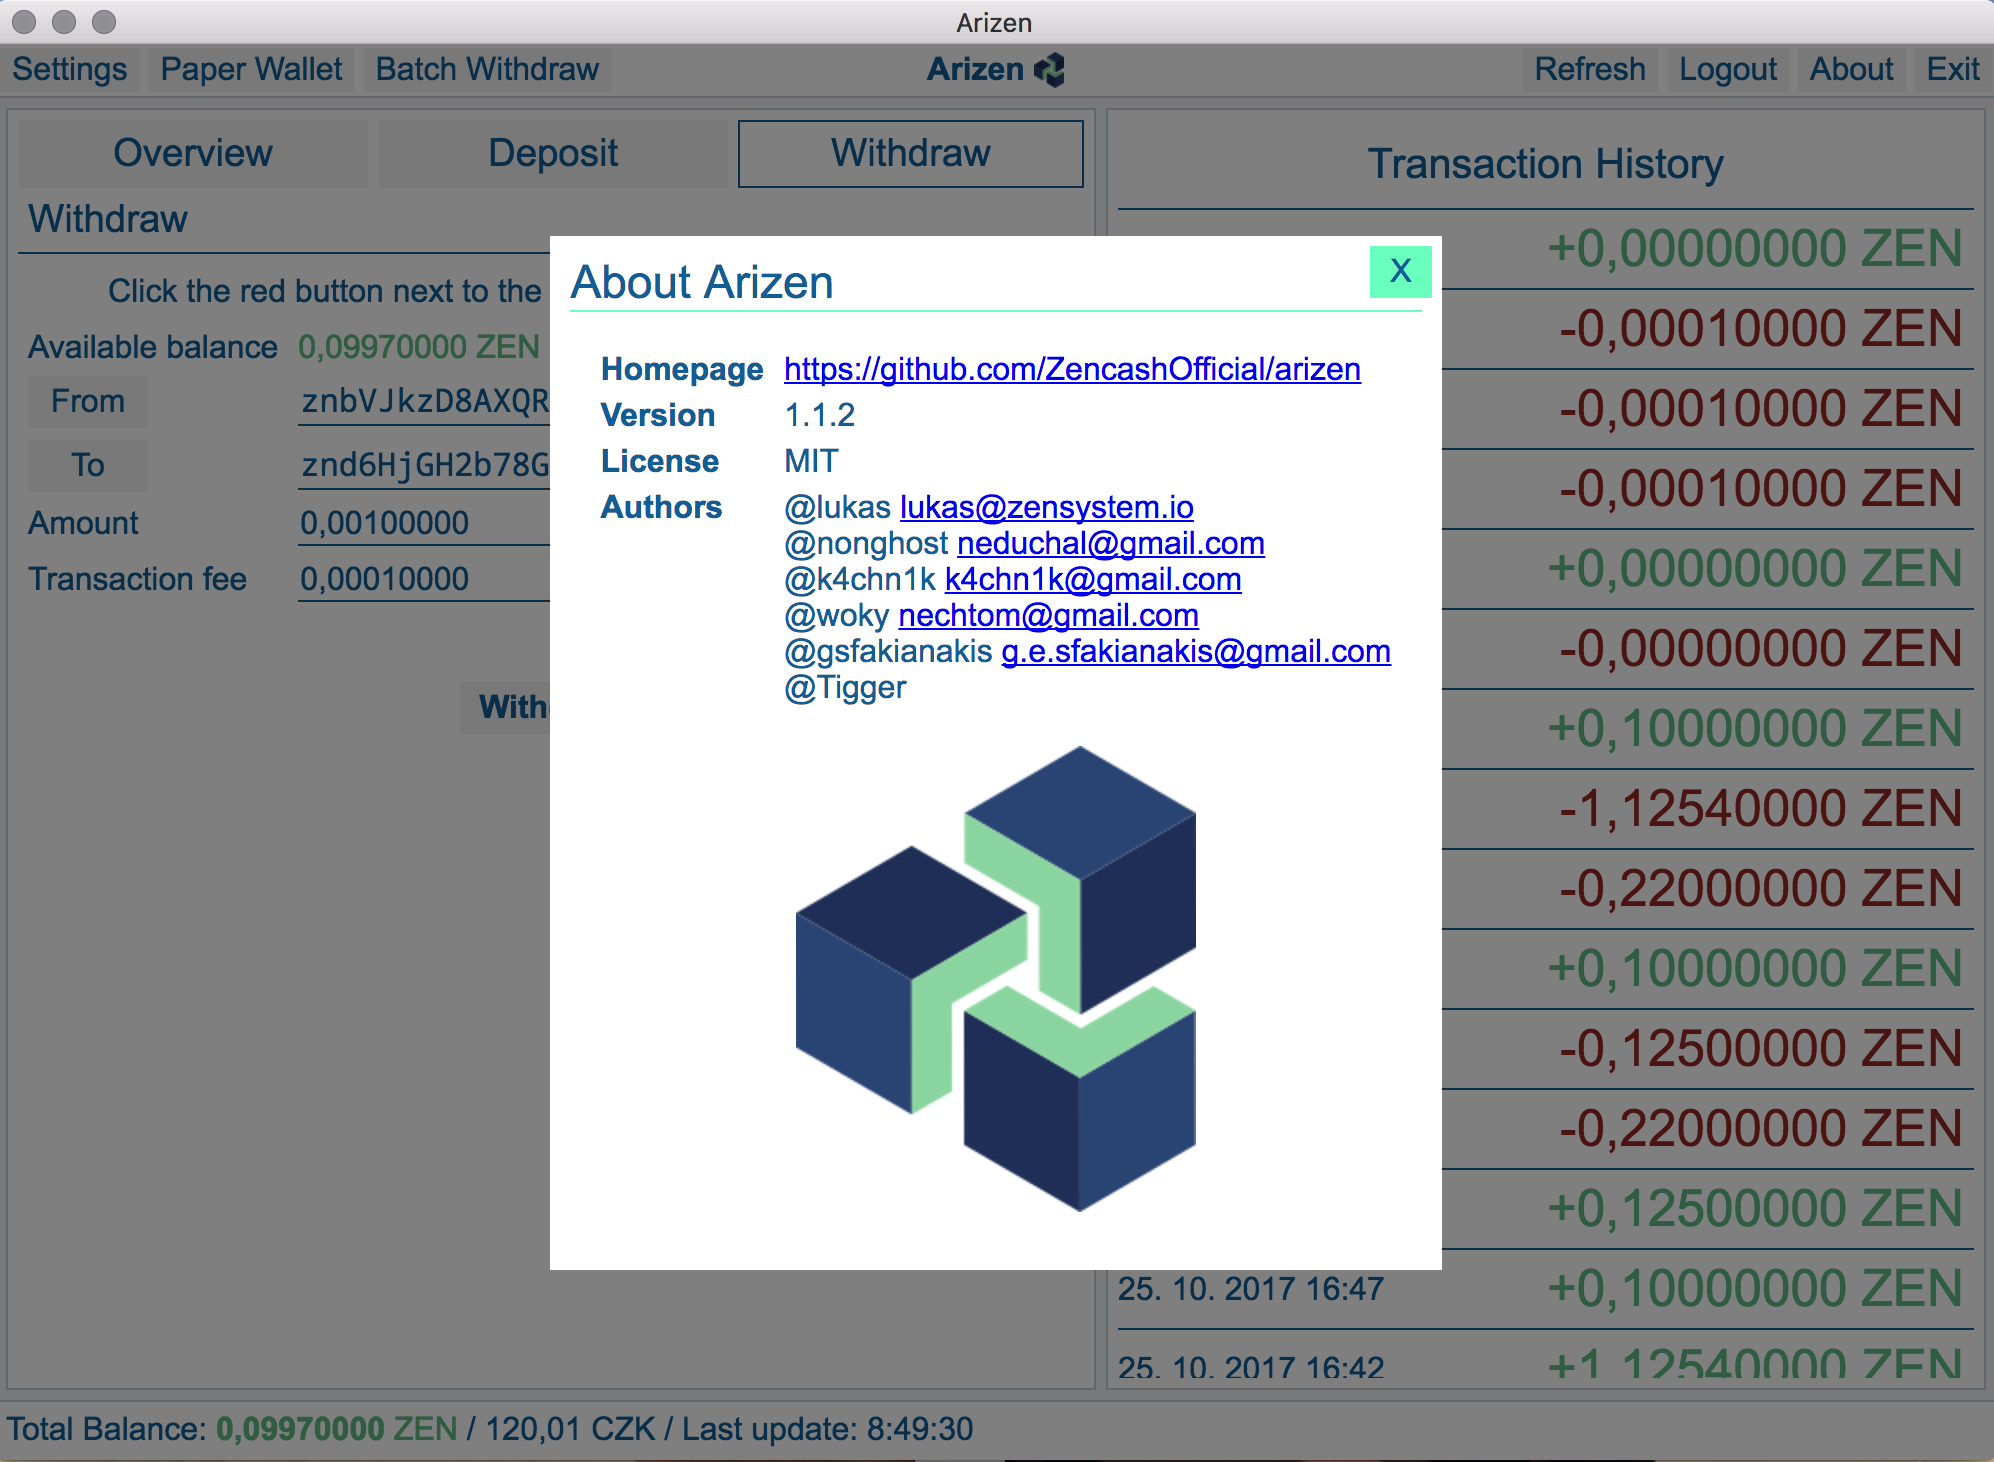Open the Settings menu
Screen dimensions: 1994x1462
[x=70, y=69]
